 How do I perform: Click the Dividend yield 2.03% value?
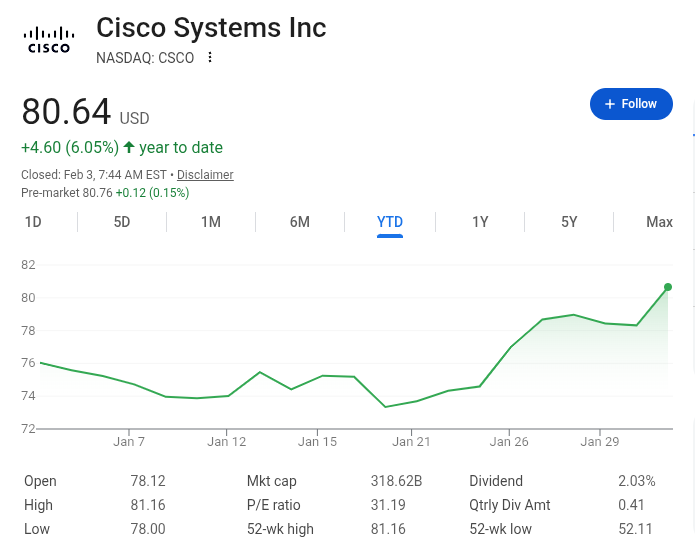tap(637, 481)
